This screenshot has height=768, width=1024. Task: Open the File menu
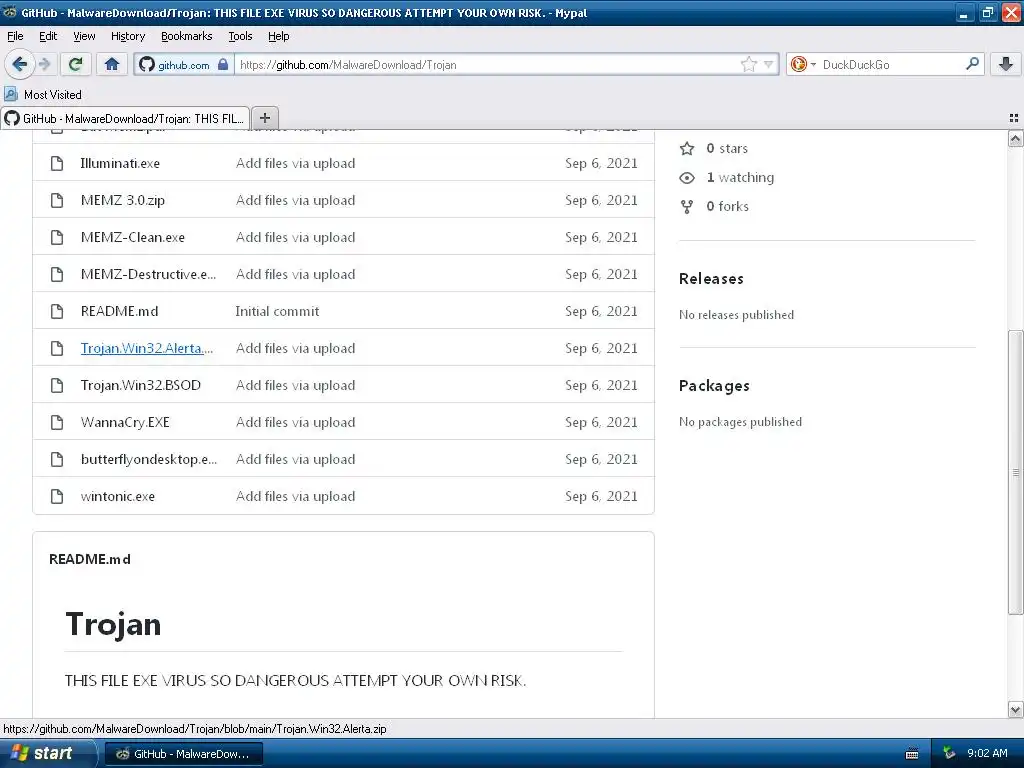pyautogui.click(x=15, y=36)
